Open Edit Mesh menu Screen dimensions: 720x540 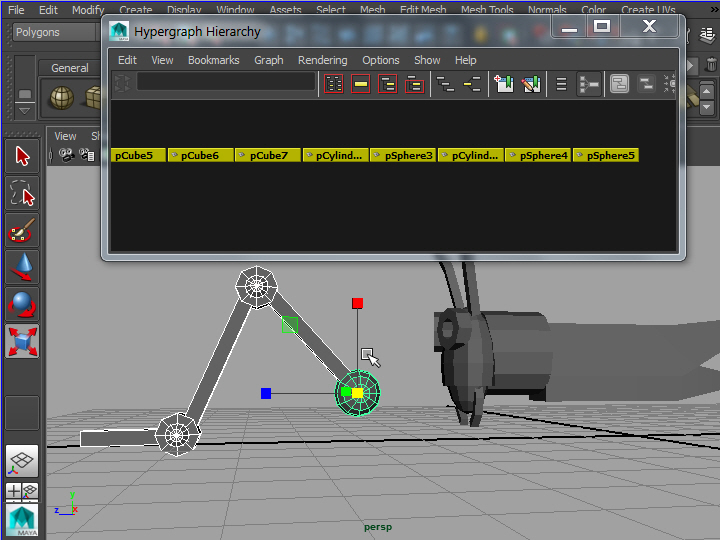pos(423,9)
